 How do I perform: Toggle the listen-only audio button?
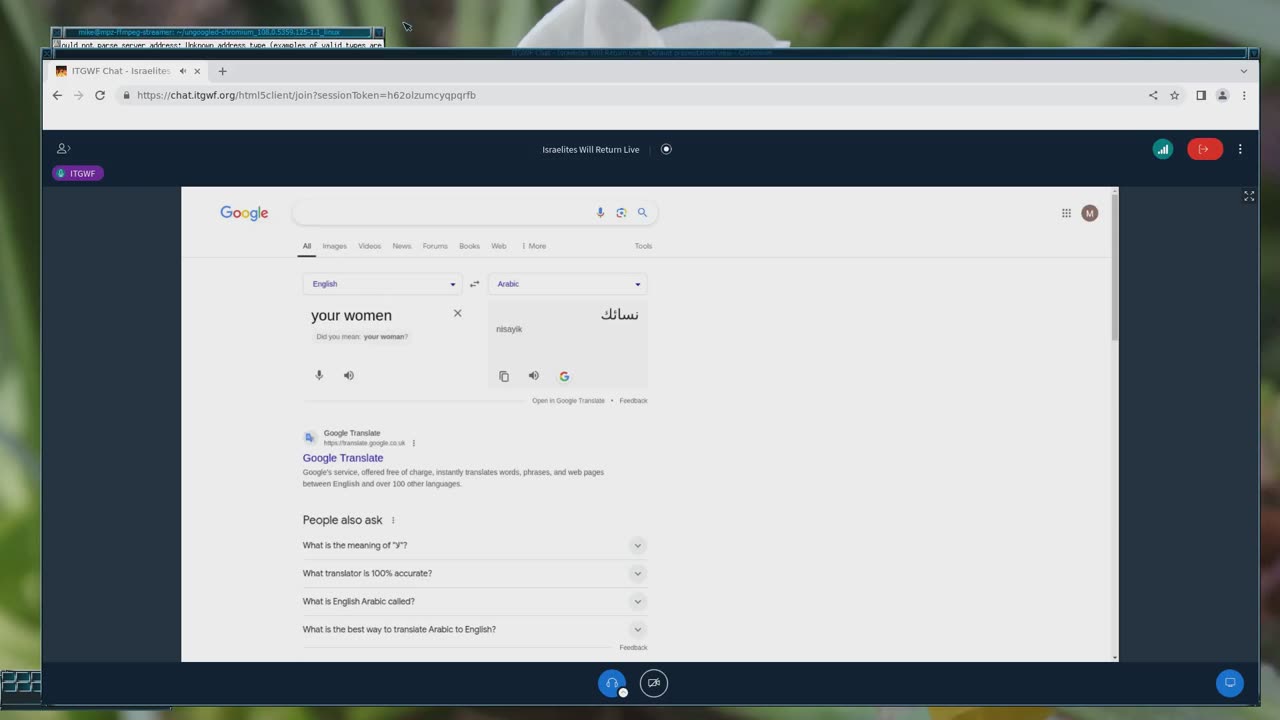pos(612,683)
